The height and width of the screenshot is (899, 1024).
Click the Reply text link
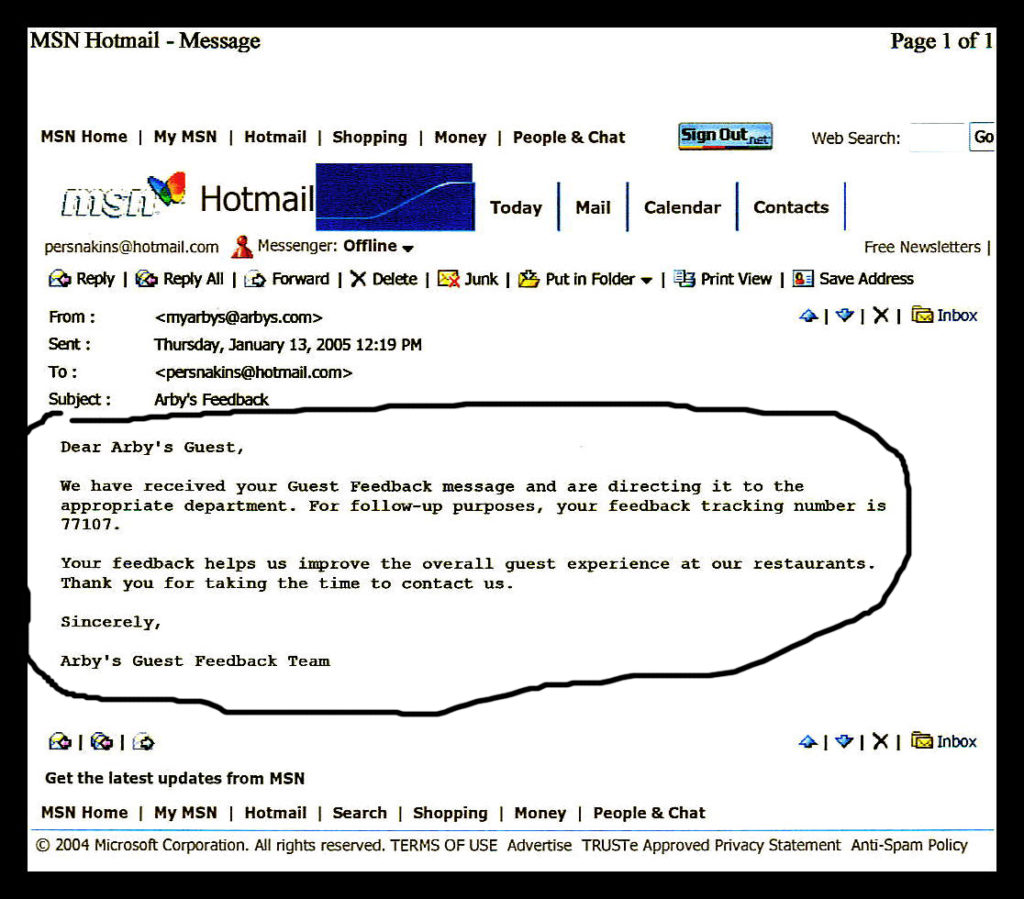click(95, 279)
